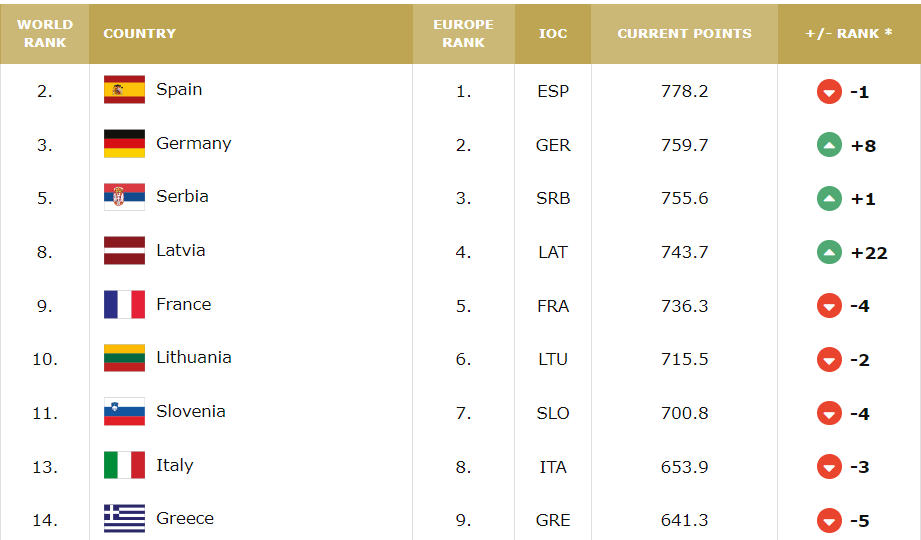921x540 pixels.
Task: Open the Slovenia country link
Action: coord(191,411)
